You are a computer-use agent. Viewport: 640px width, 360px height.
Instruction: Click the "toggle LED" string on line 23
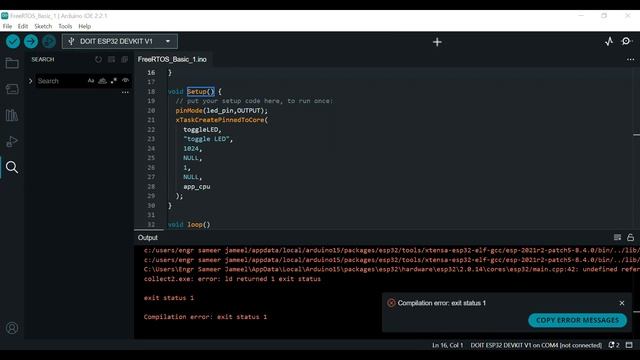pyautogui.click(x=208, y=139)
